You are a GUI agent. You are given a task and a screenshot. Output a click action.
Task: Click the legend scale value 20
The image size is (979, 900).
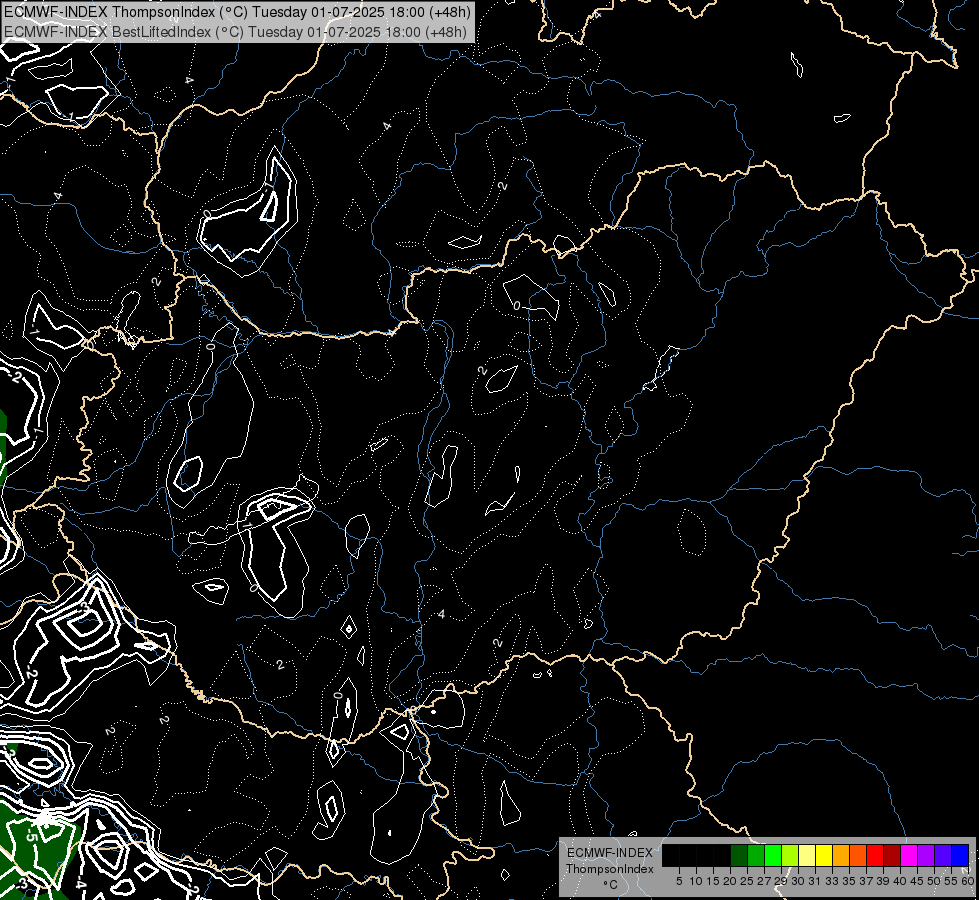pyautogui.click(x=730, y=881)
